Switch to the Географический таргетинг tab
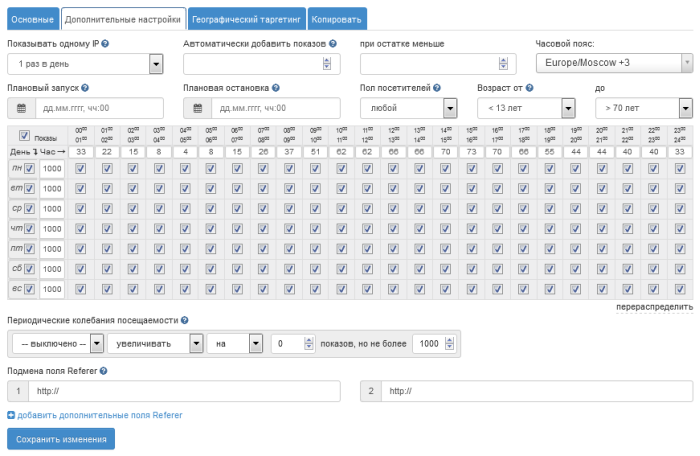 click(x=247, y=19)
